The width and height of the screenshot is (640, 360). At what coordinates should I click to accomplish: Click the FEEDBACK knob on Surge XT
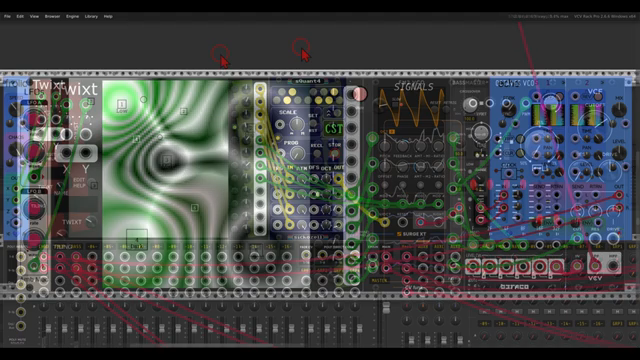(x=402, y=146)
